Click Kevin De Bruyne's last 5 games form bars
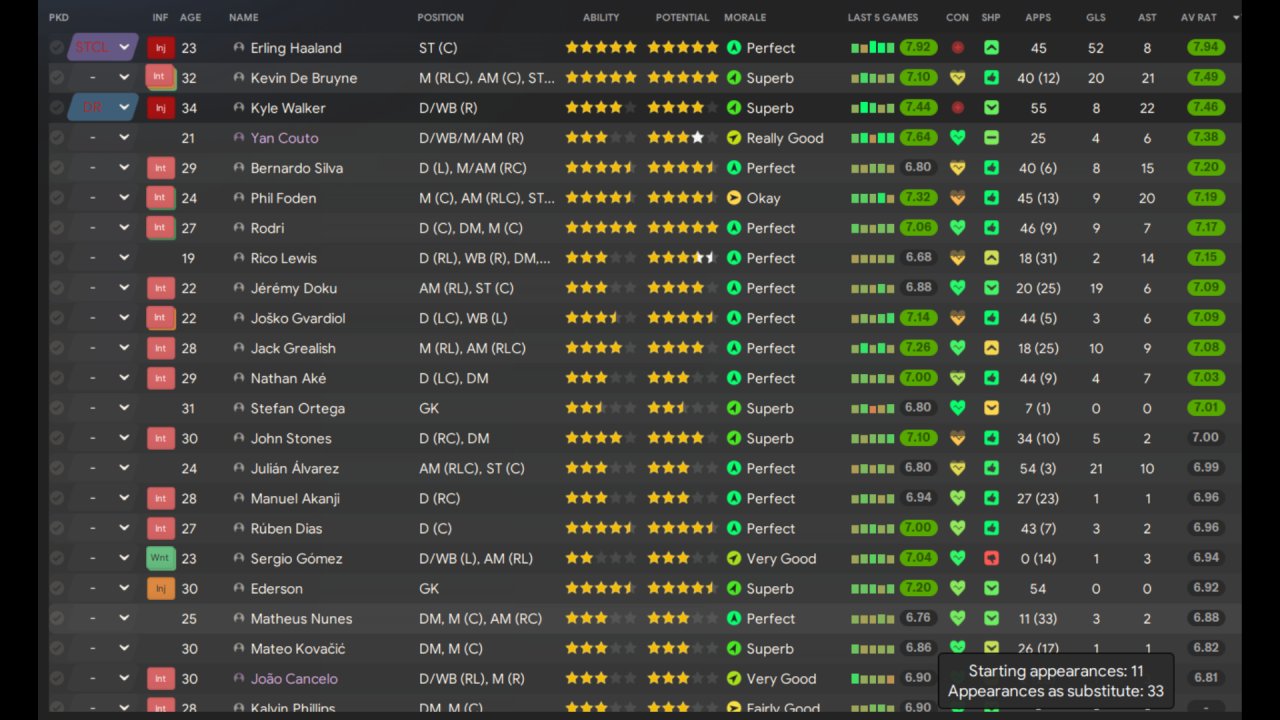The height and width of the screenshot is (720, 1280). 873,78
